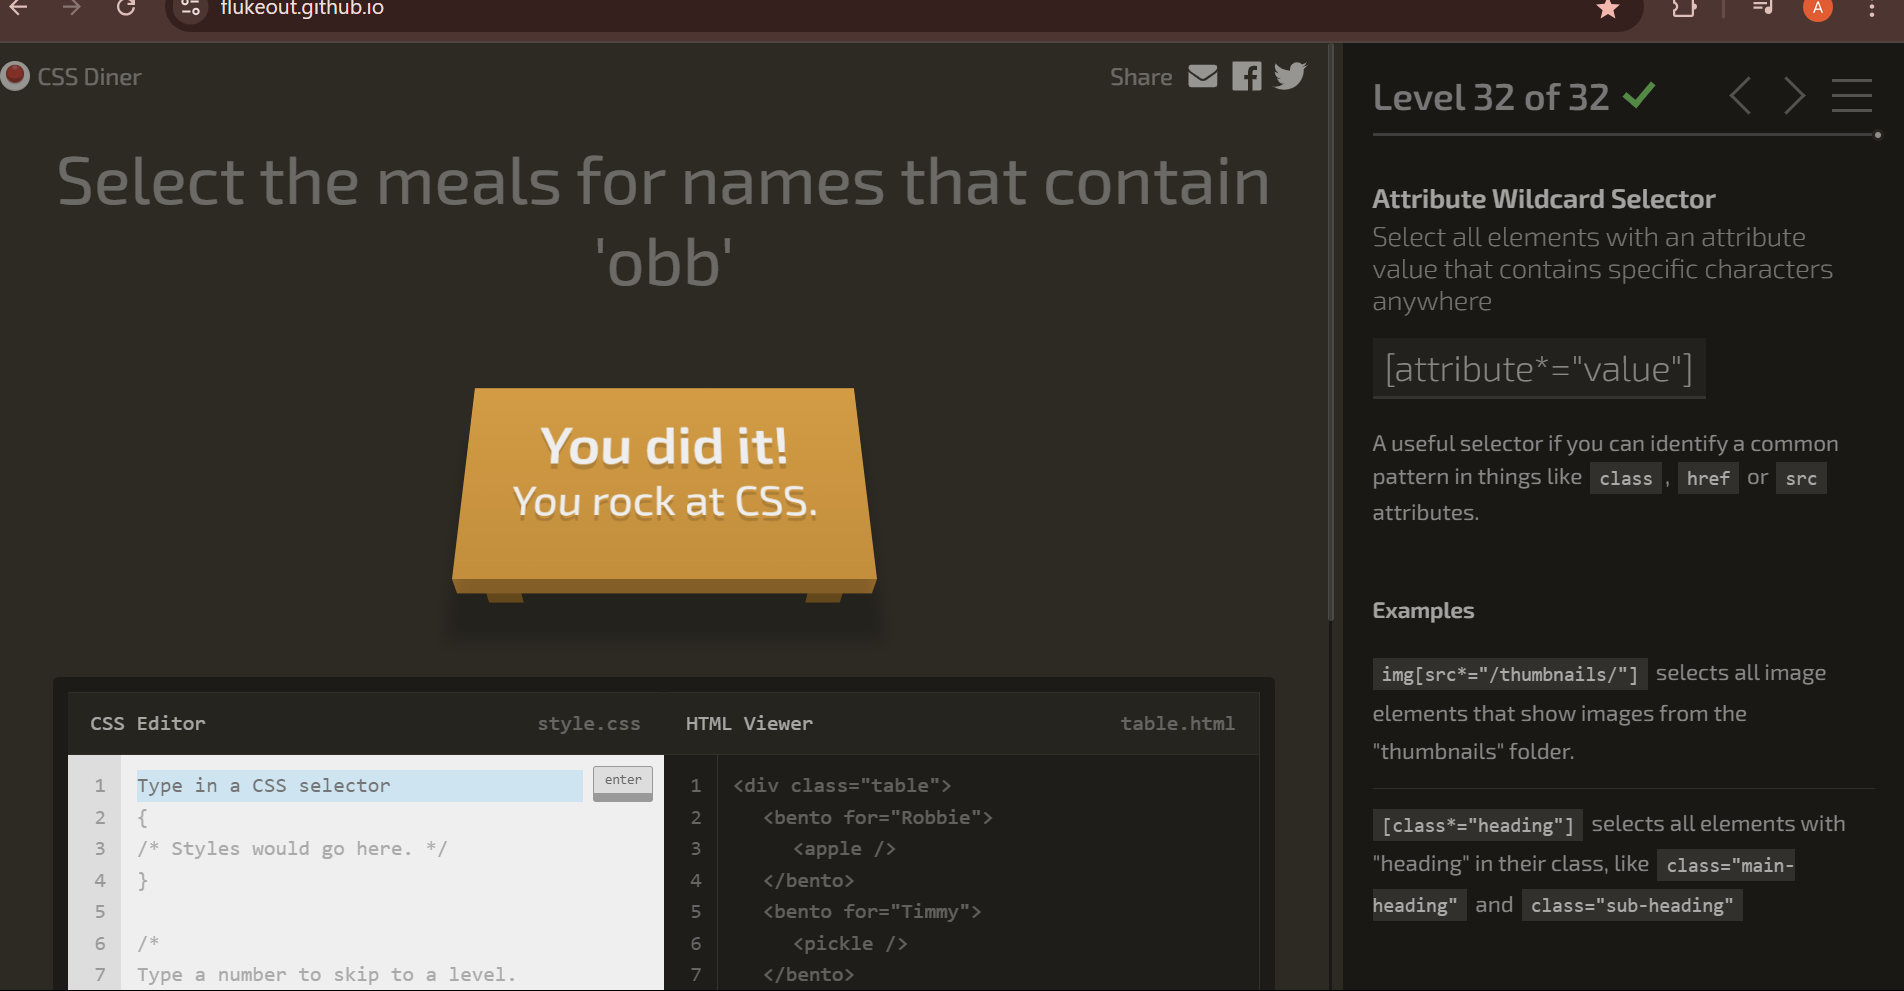
Task: Share the game via email icon
Action: [x=1202, y=77]
